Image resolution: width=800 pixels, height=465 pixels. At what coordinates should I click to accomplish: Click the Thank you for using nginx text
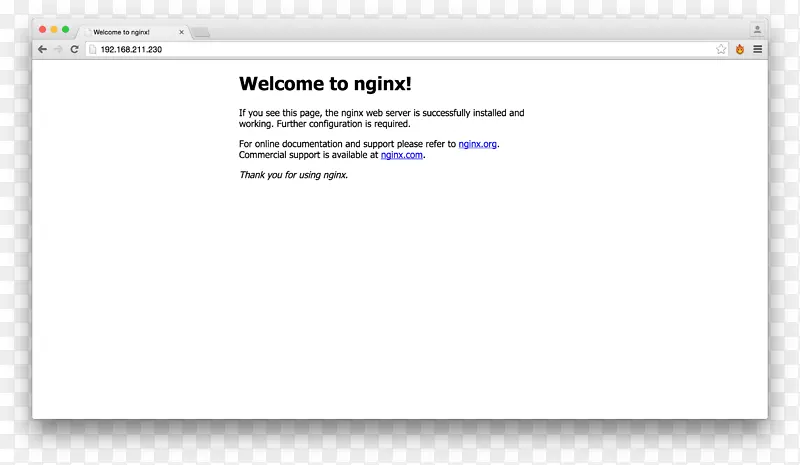[293, 175]
